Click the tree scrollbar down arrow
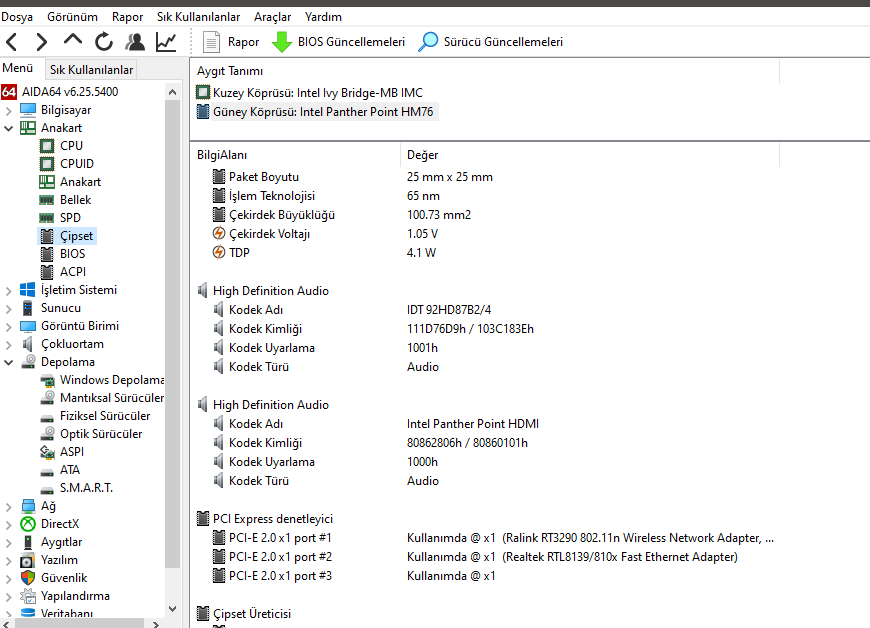Viewport: 870px width, 628px height. 173,609
